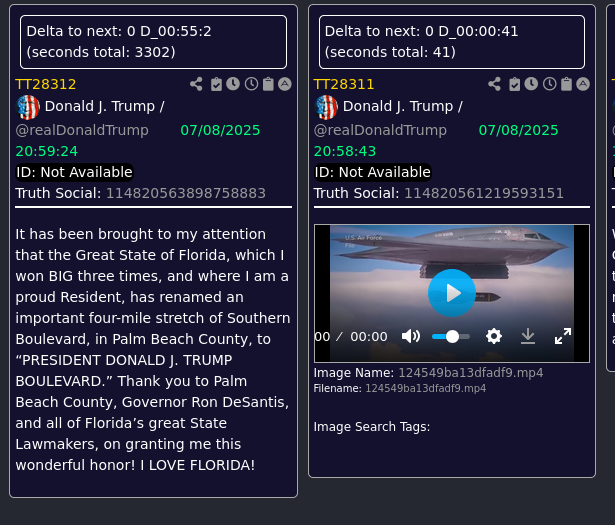The width and height of the screenshot is (615, 525).
Task: Click 'Image Search Tags:' label
Action: point(372,427)
